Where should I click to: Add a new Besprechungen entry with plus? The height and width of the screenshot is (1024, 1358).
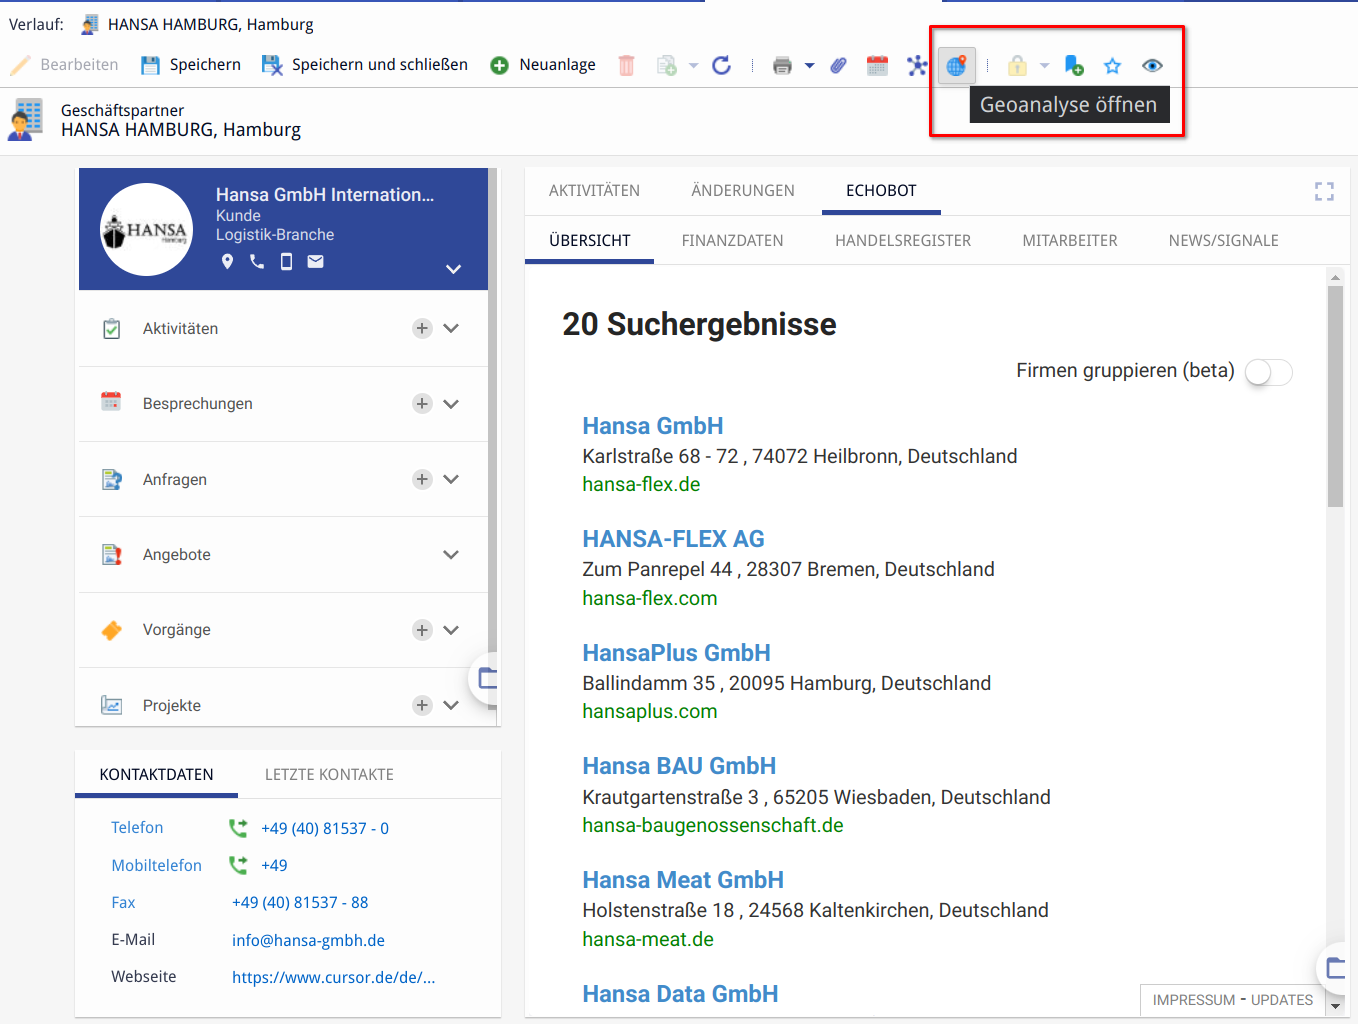[x=422, y=404]
